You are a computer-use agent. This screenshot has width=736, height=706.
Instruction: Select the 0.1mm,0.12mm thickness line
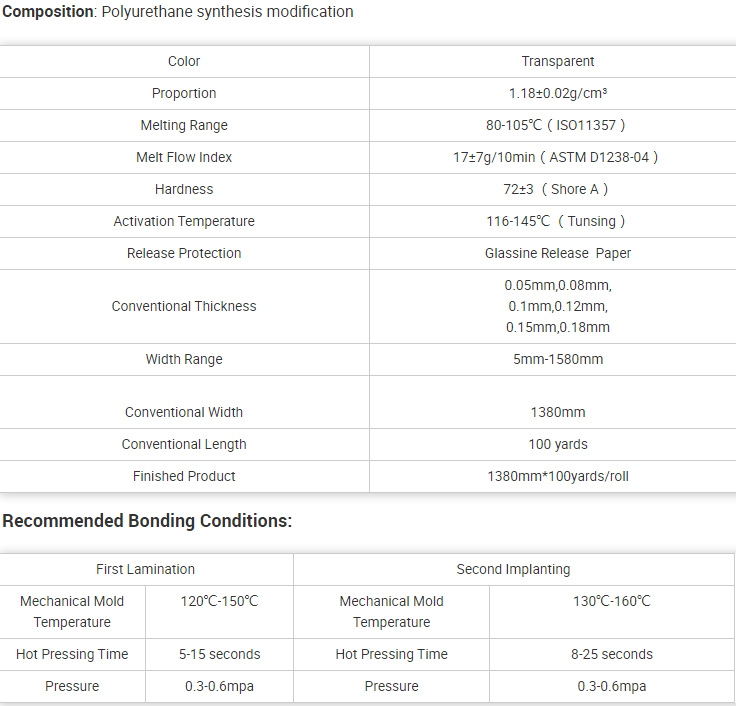[x=558, y=307]
